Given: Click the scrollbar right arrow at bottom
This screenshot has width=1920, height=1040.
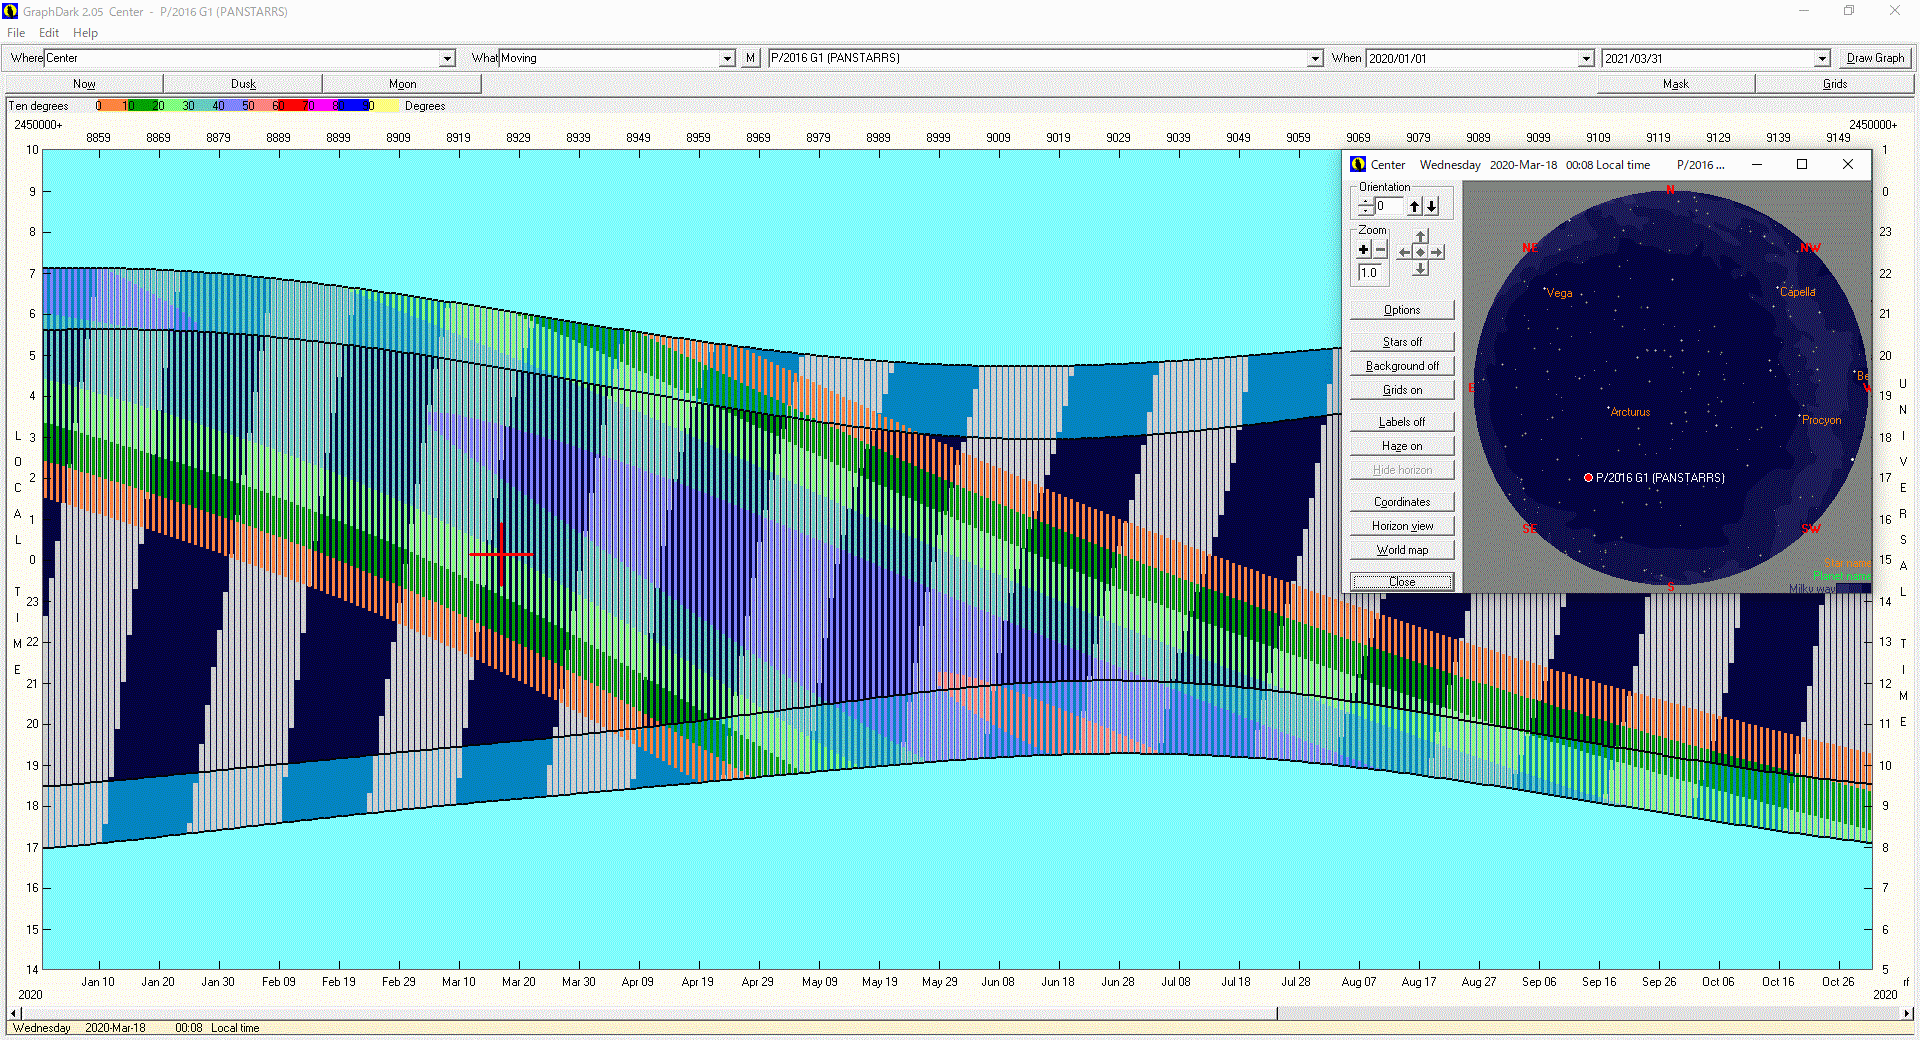Looking at the screenshot, I should click(1907, 1013).
